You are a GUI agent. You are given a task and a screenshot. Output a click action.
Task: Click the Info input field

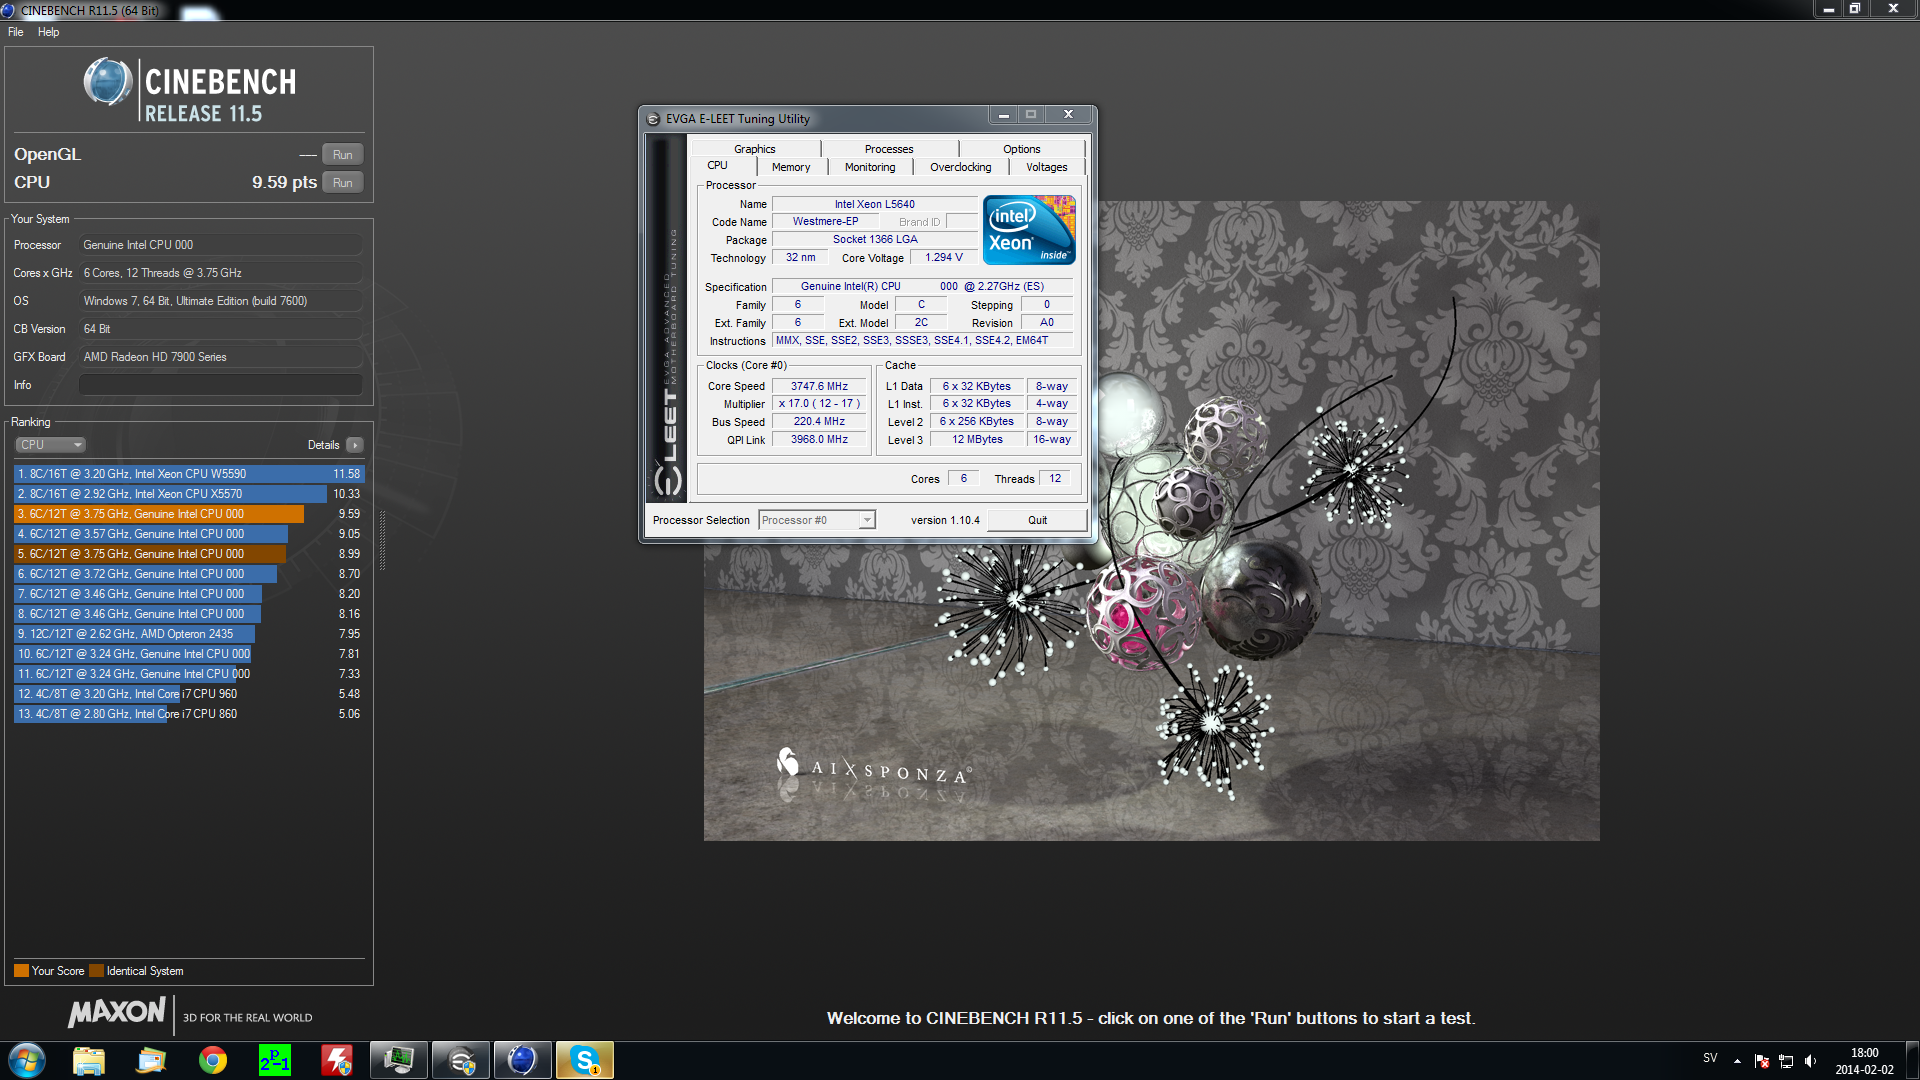[221, 385]
